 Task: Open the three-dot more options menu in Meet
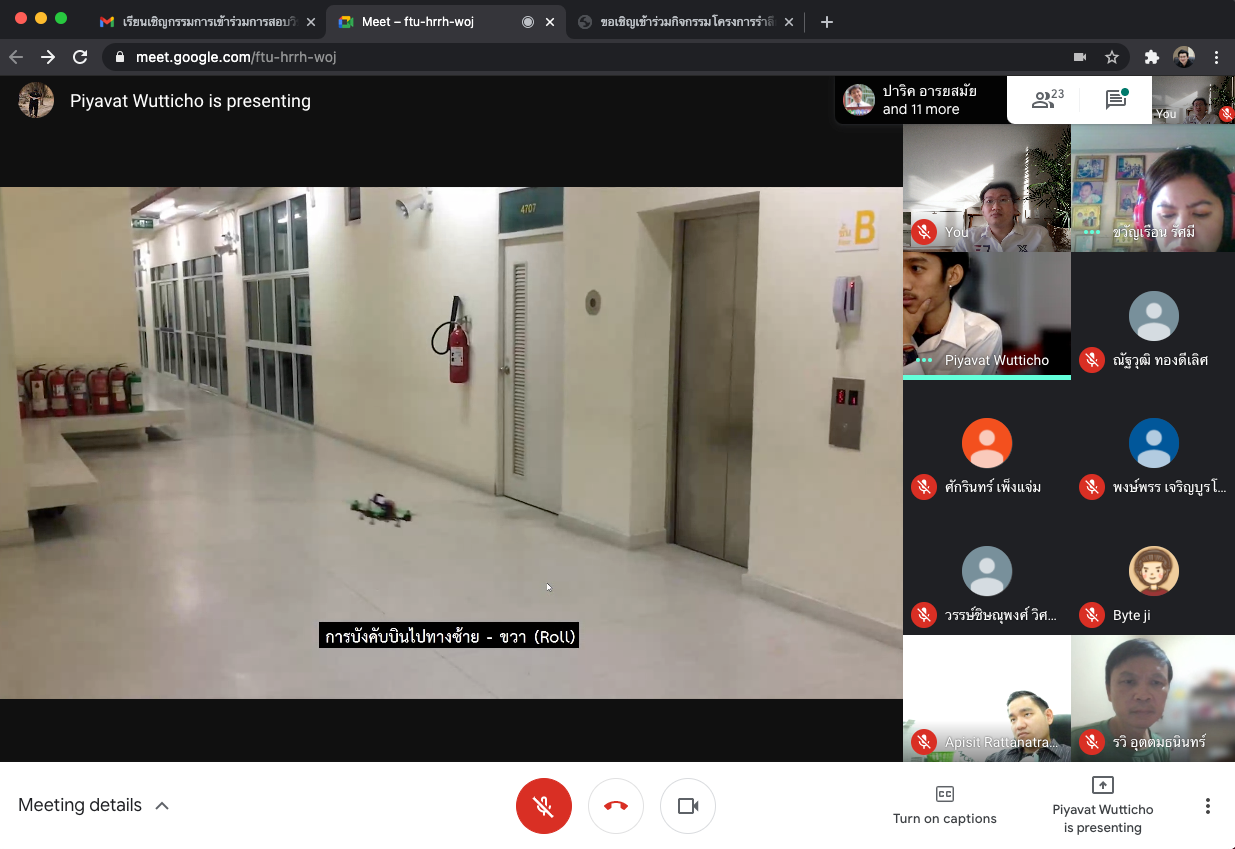[1207, 806]
